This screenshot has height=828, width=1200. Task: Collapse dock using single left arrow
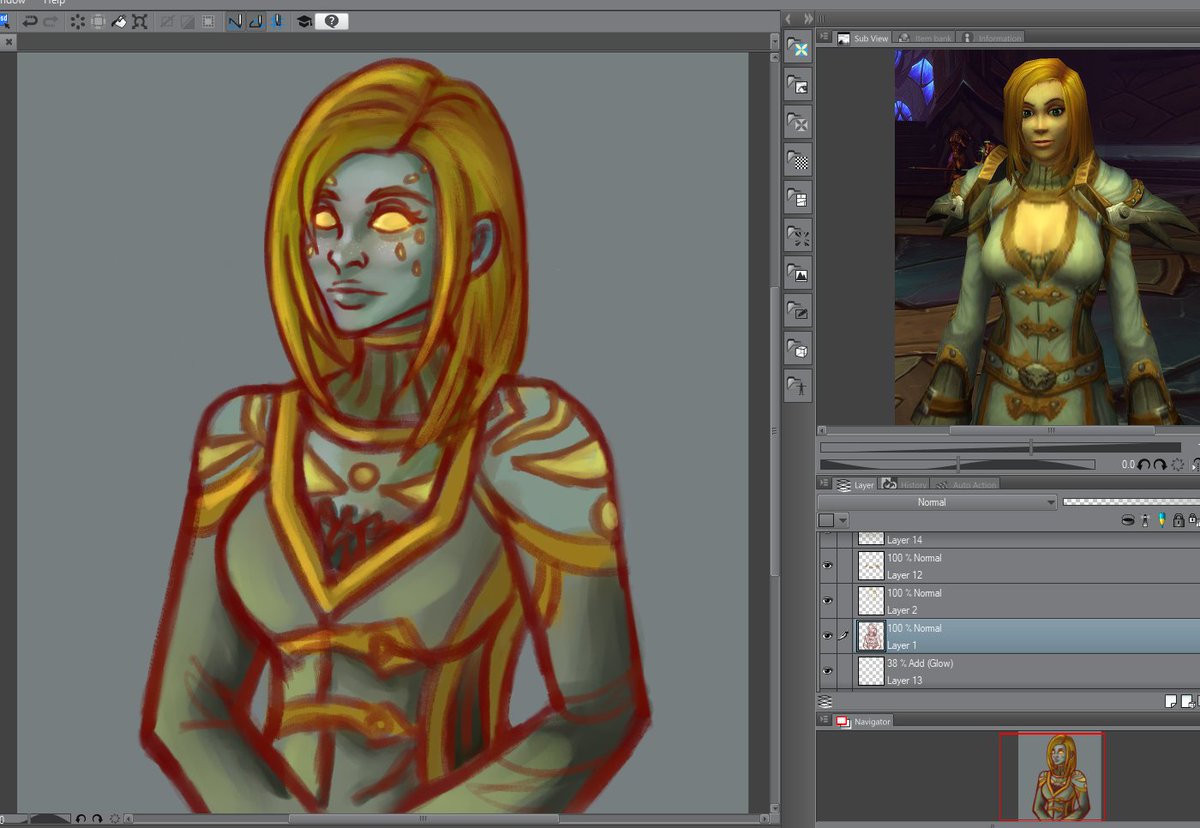pos(788,19)
